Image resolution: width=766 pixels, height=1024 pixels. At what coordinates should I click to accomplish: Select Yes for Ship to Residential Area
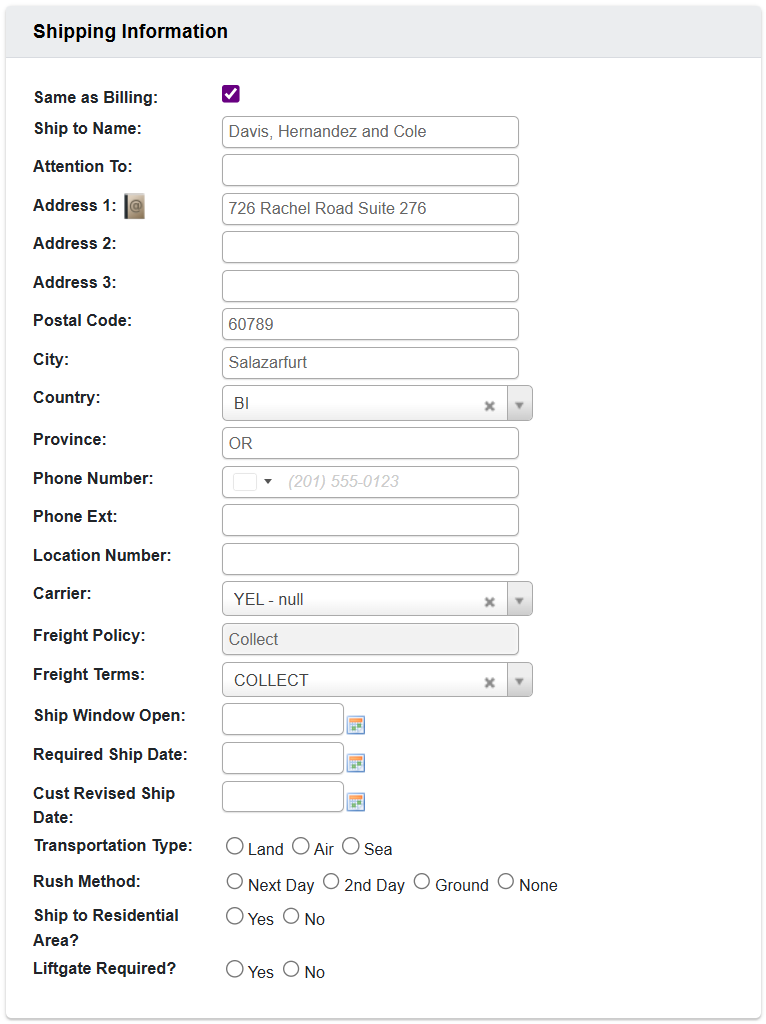point(234,915)
